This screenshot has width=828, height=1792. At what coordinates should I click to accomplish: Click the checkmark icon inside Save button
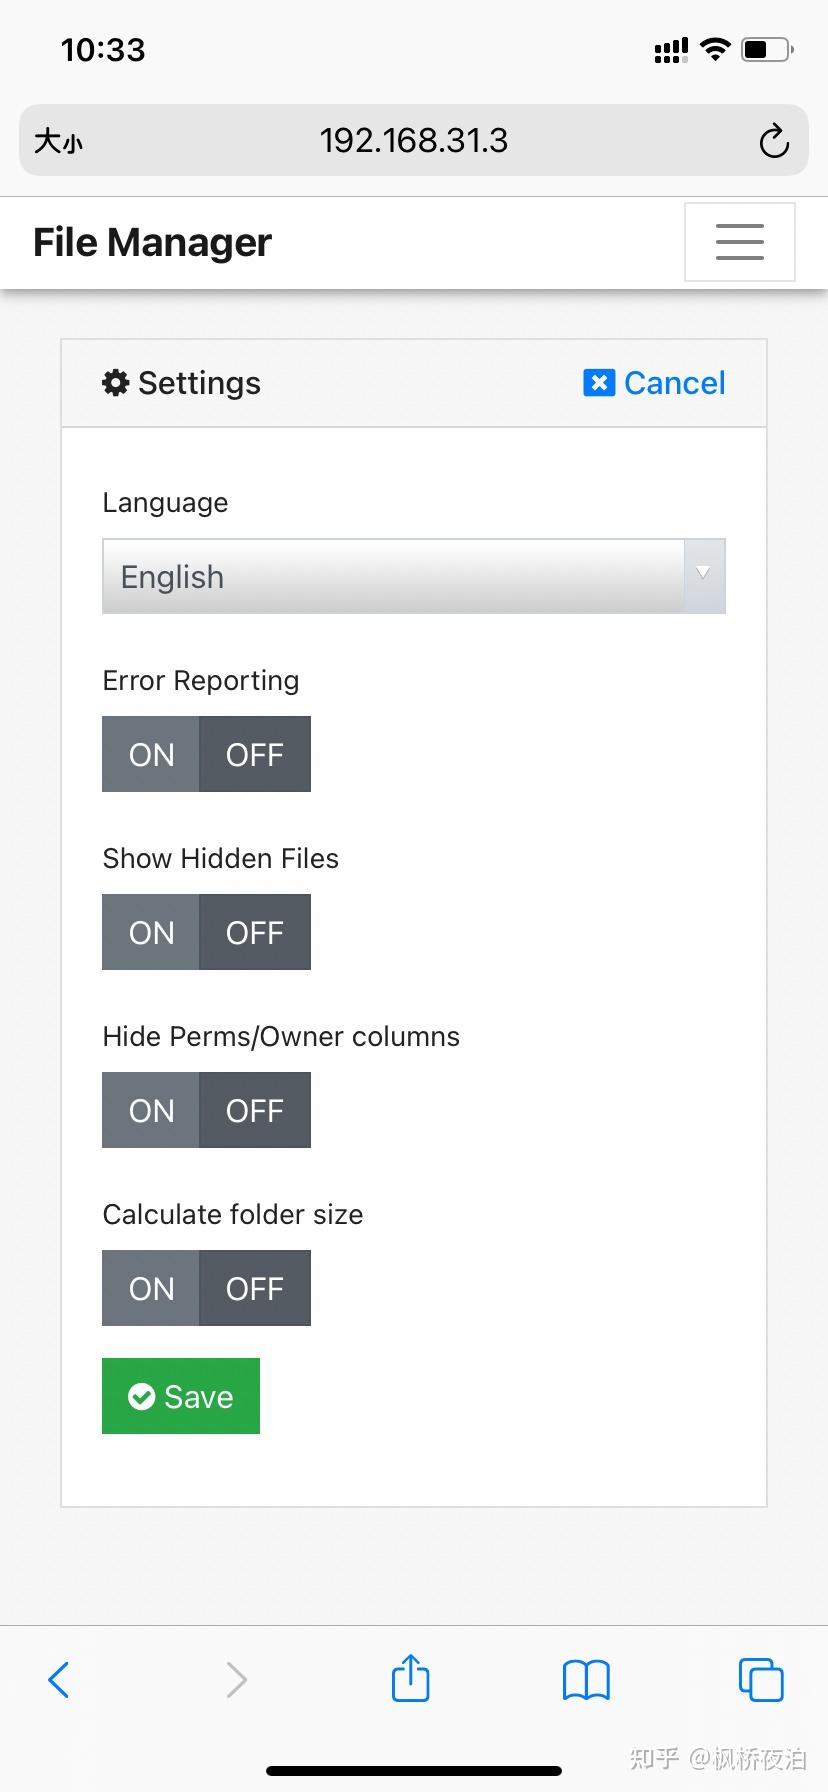click(141, 1395)
